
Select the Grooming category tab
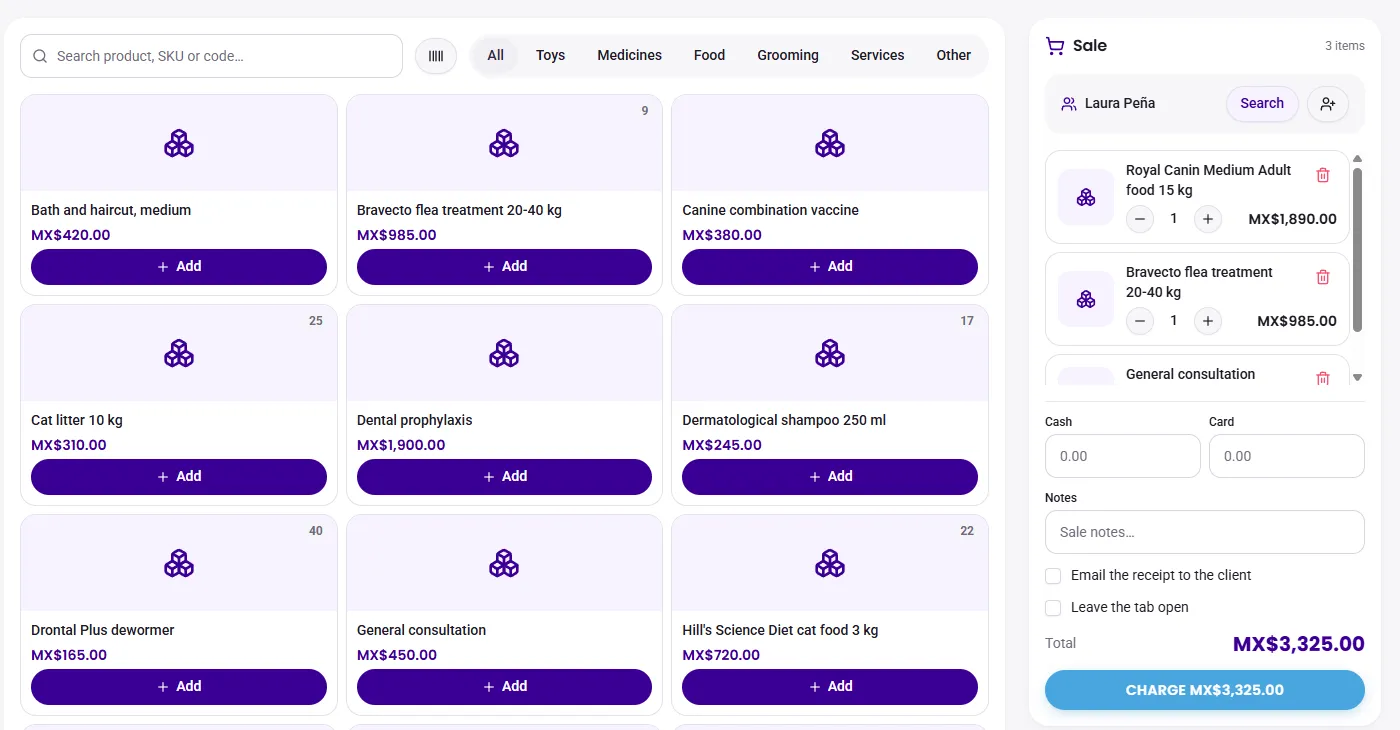pyautogui.click(x=788, y=55)
